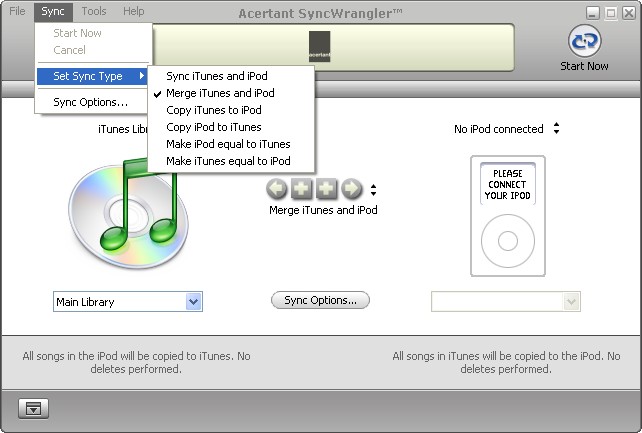Click the No iPod connected label
The image size is (642, 433).
(x=499, y=129)
